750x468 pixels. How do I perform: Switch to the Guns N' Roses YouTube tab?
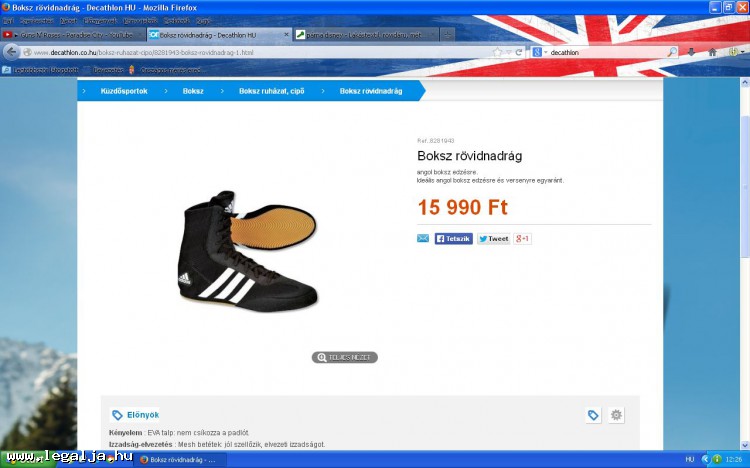tap(73, 35)
